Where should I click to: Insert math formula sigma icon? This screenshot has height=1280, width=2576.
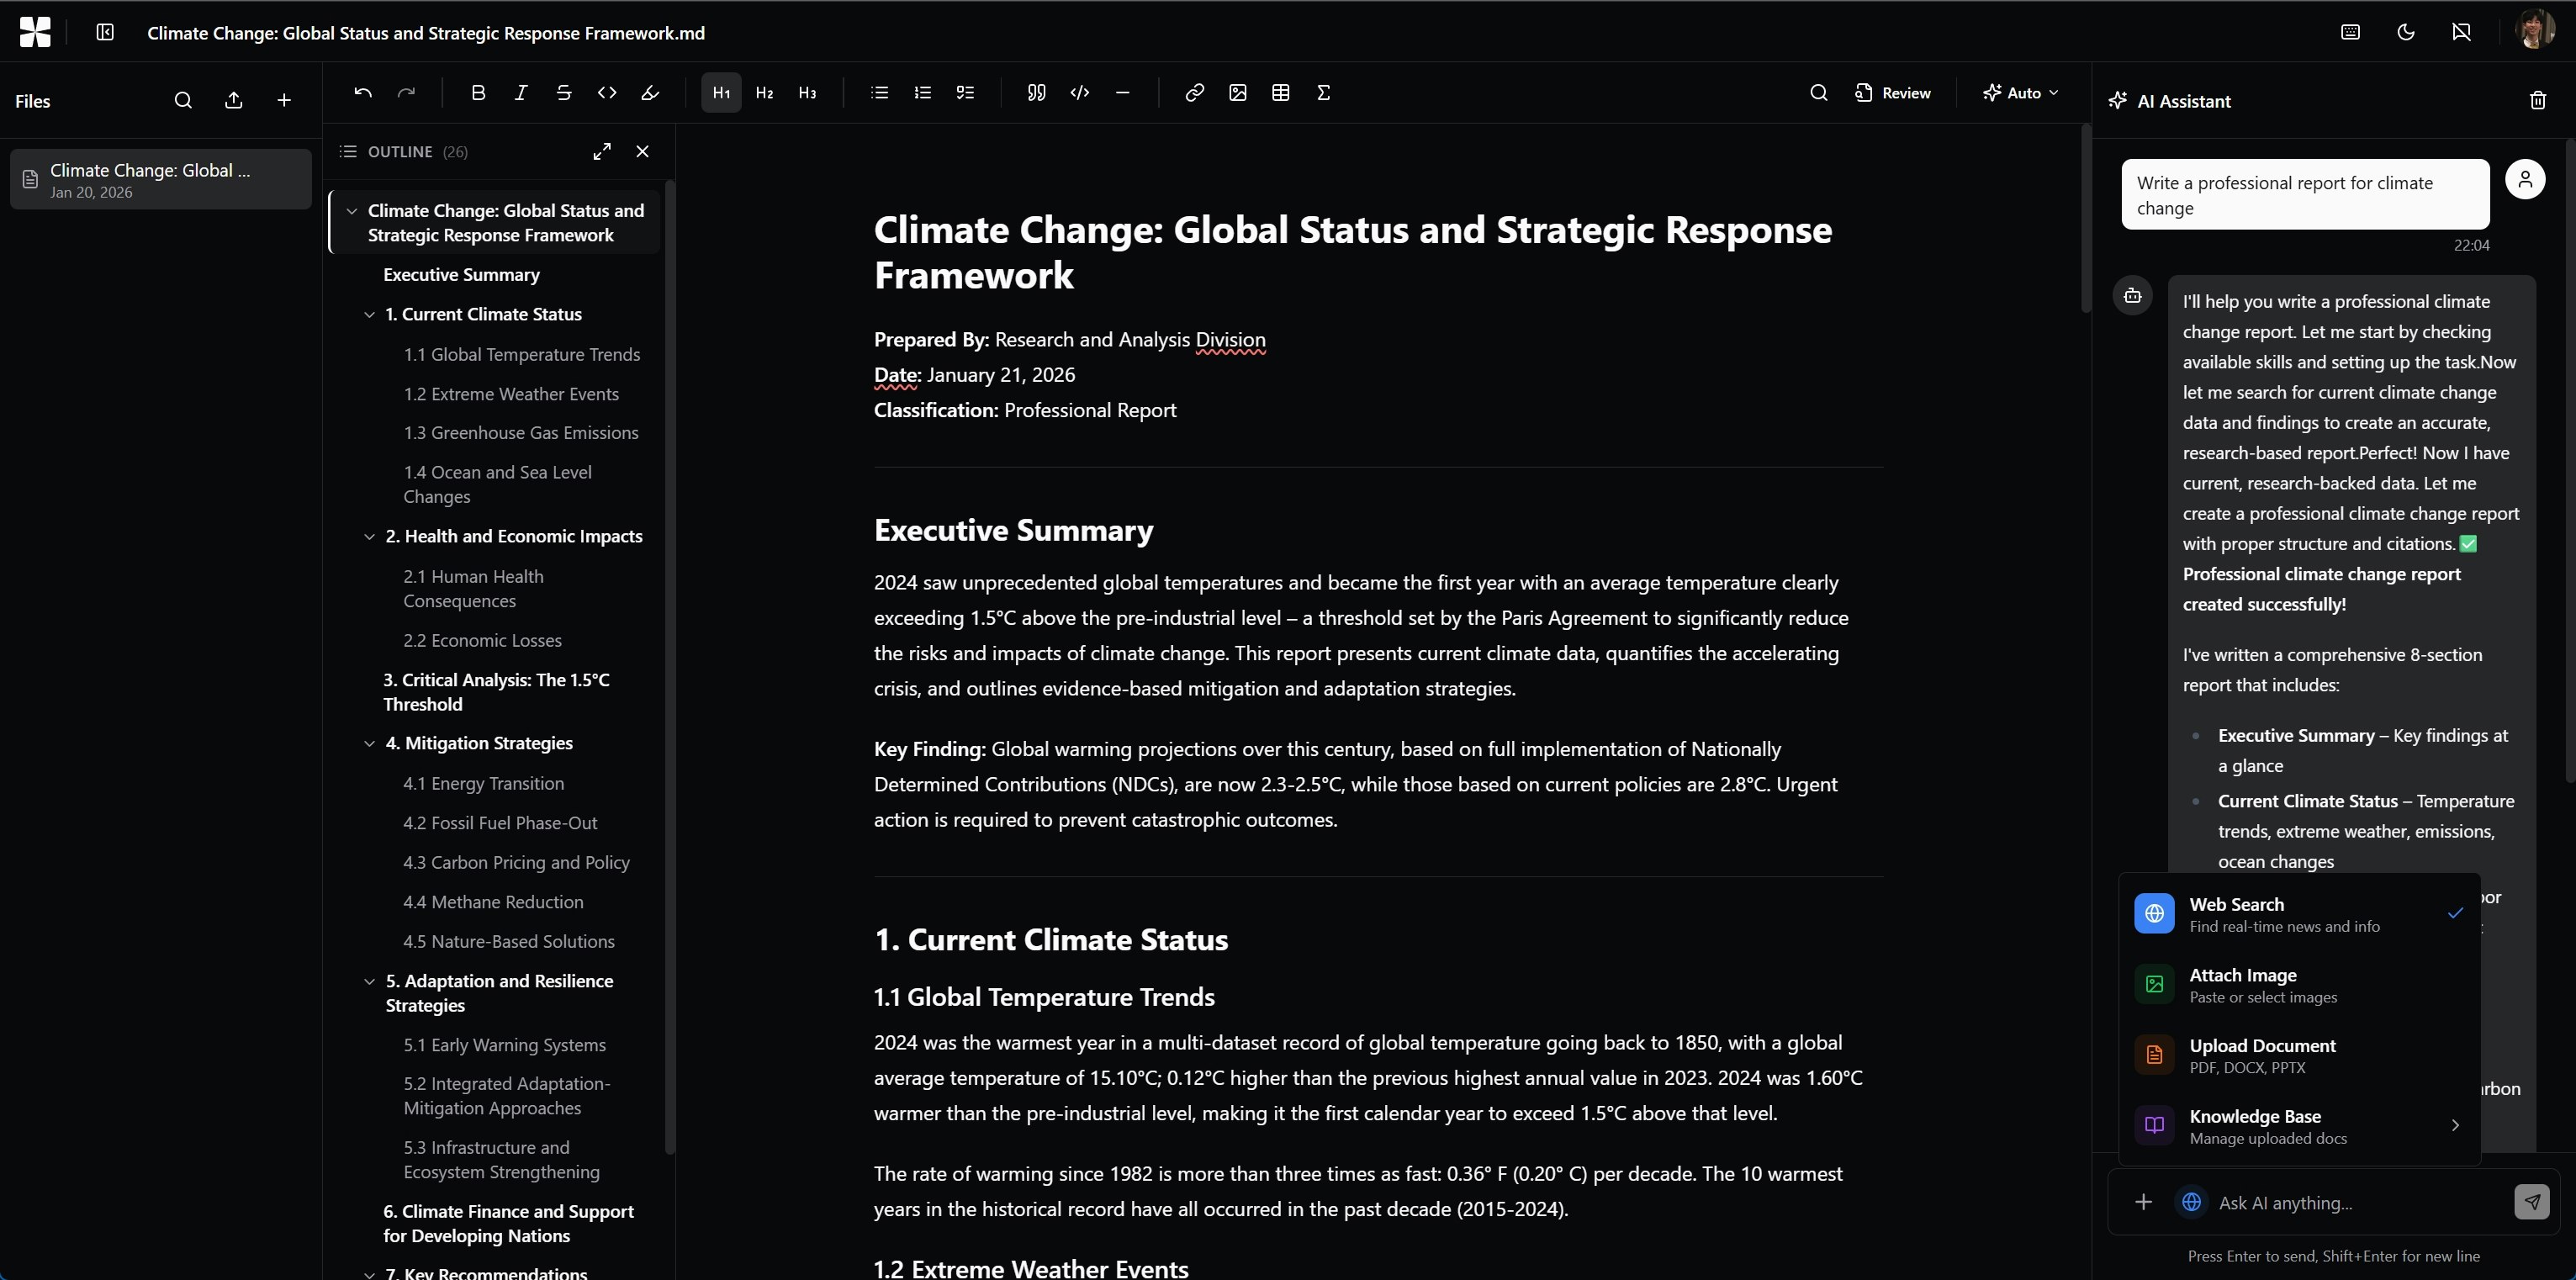coord(1323,93)
